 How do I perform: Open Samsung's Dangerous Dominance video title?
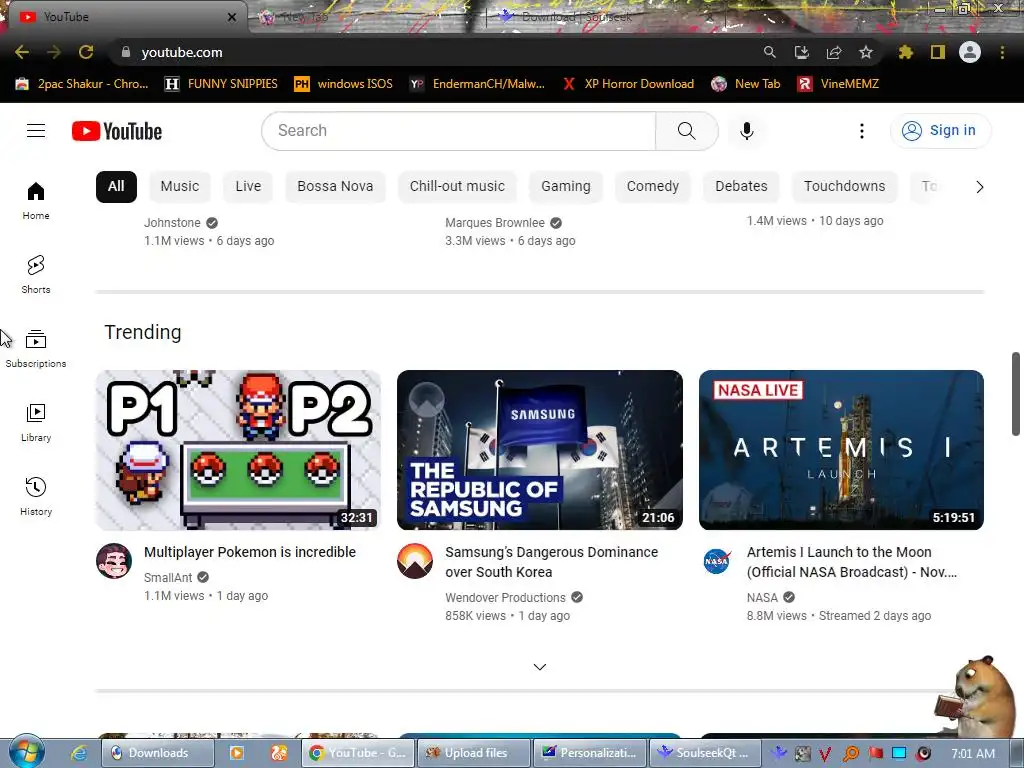tap(552, 562)
